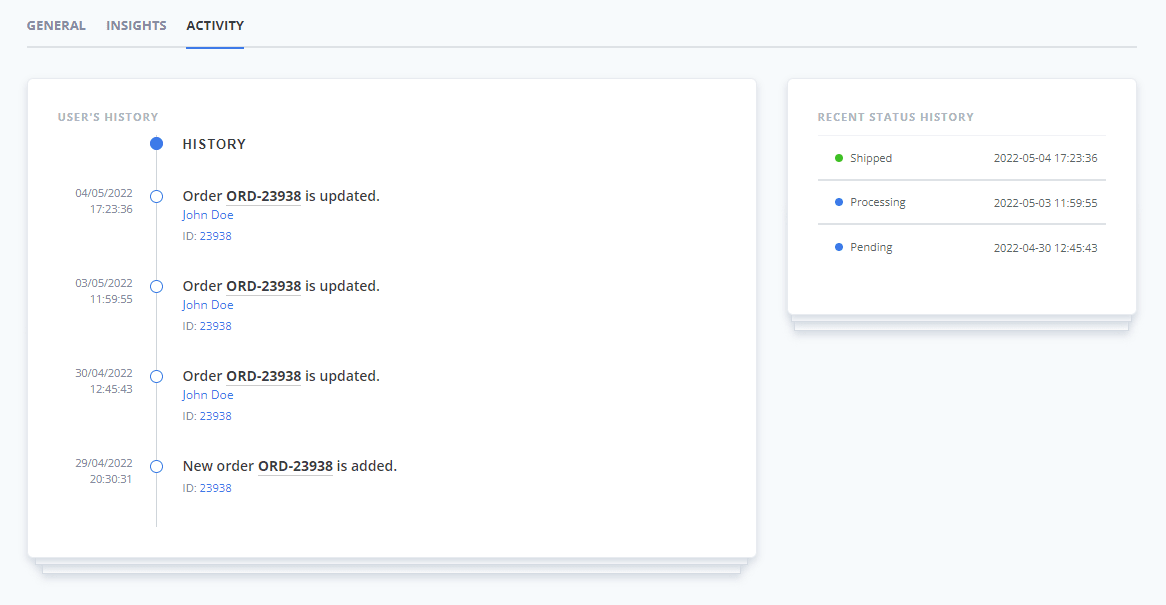1166x605 pixels.
Task: Click the timestamp 2022-05-03 11:59:55
Action: 1046,203
